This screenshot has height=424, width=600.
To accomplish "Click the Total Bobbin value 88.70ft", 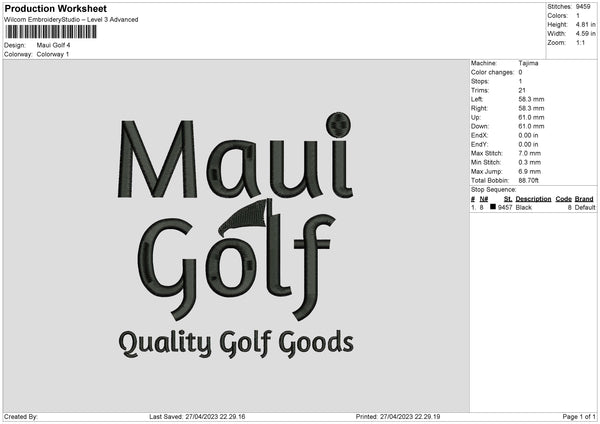I will tap(528, 180).
